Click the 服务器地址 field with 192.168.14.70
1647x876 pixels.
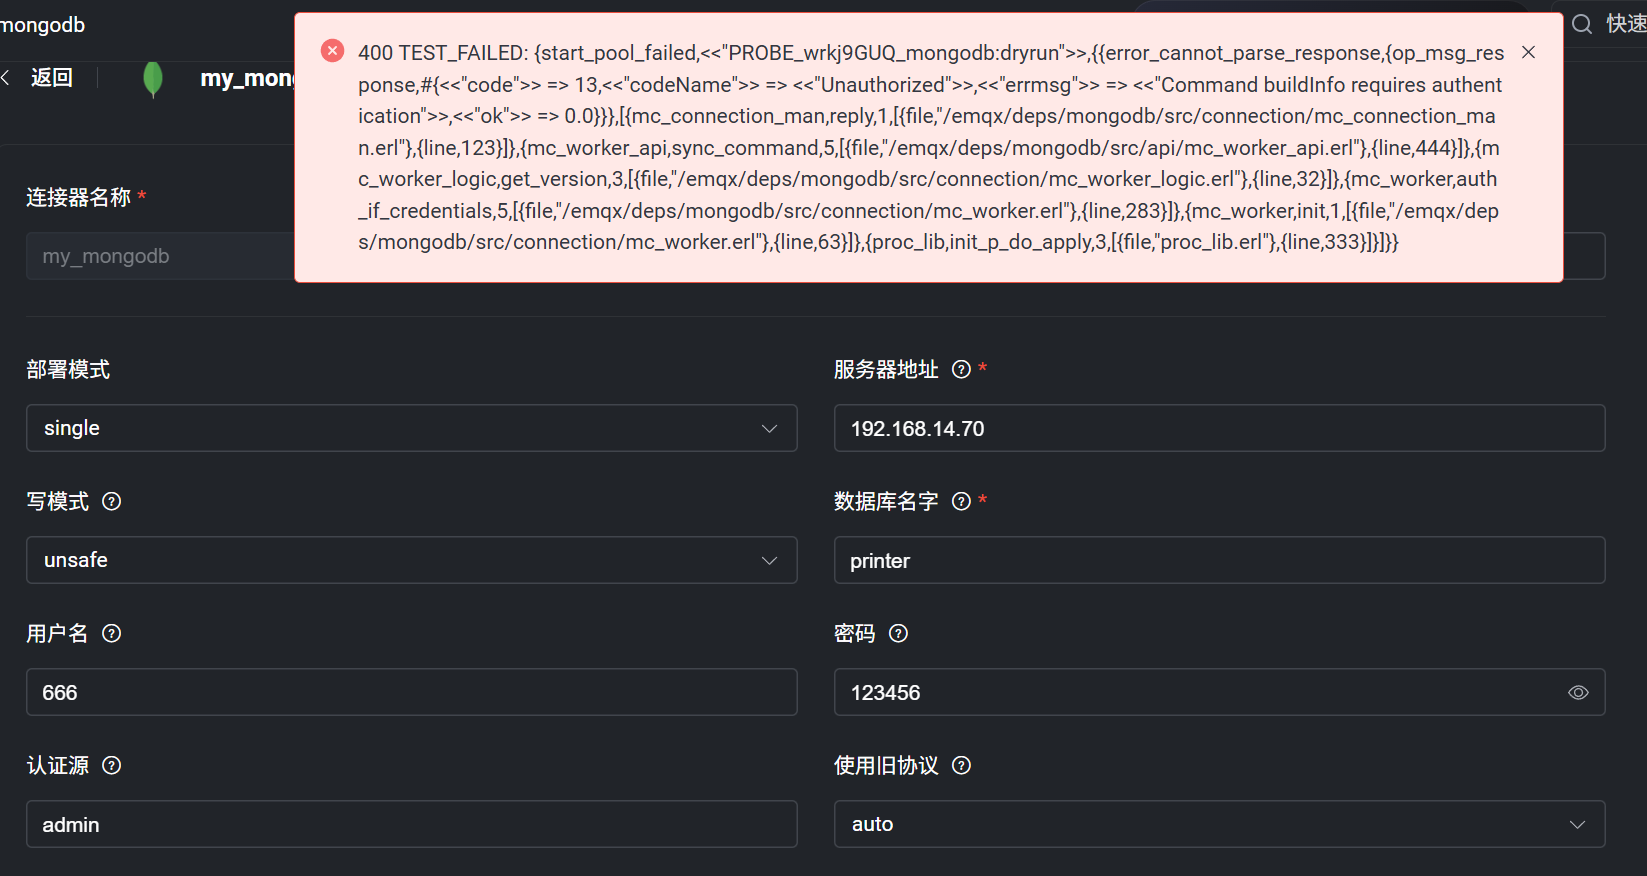coord(1219,428)
